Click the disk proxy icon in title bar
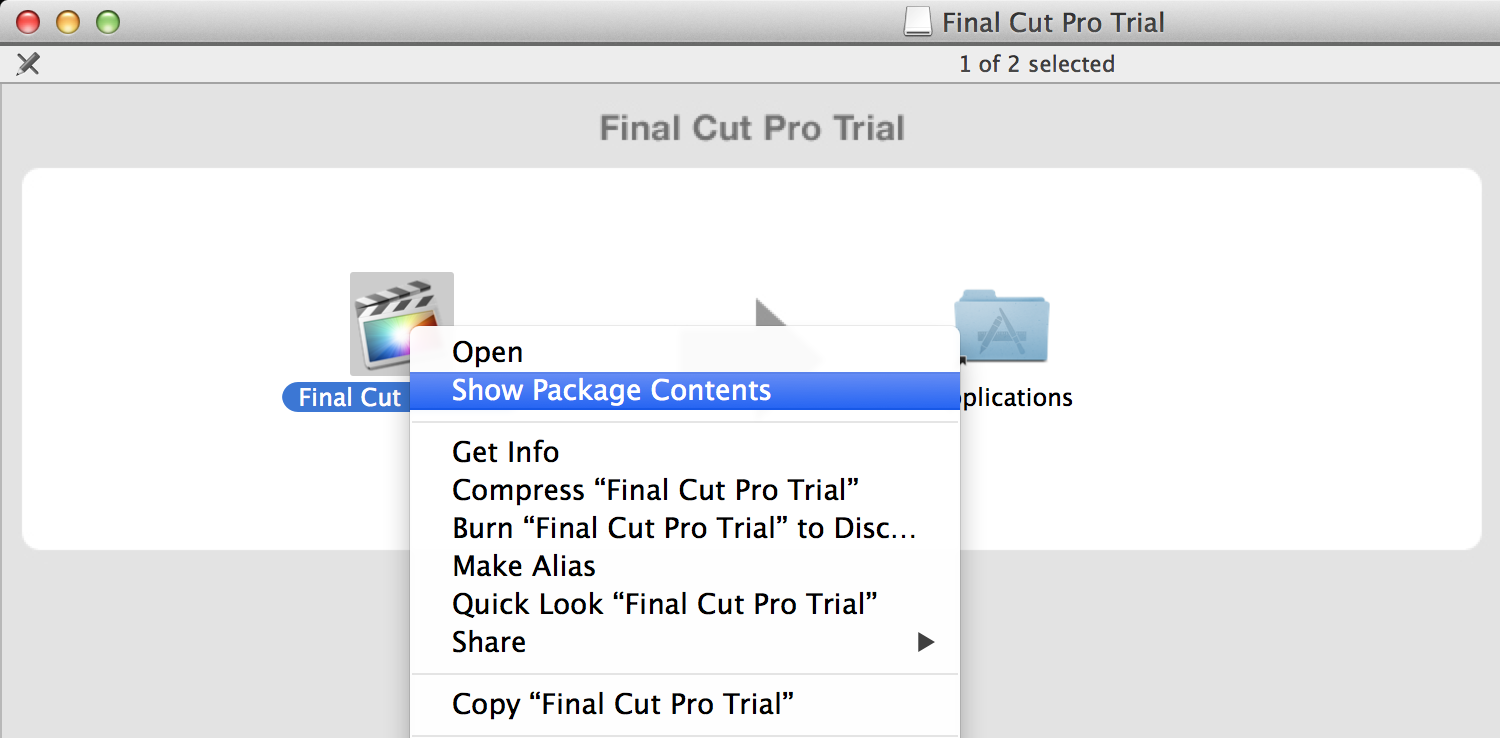The height and width of the screenshot is (738, 1500). [x=917, y=22]
